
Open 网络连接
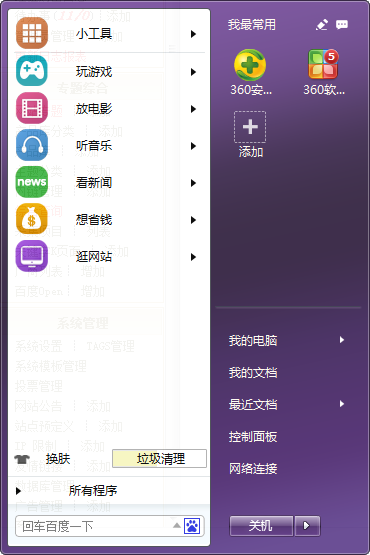(x=253, y=469)
